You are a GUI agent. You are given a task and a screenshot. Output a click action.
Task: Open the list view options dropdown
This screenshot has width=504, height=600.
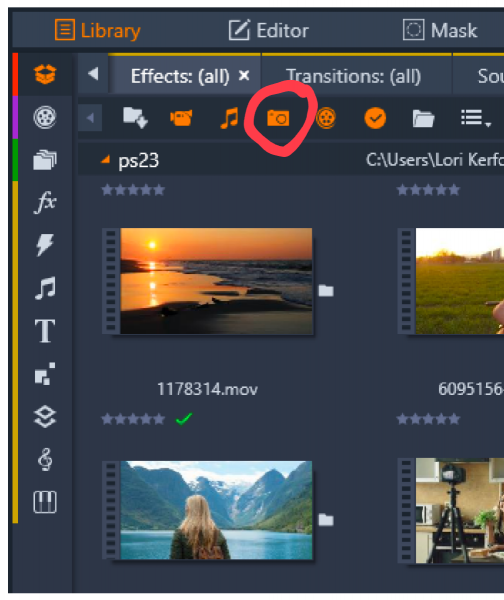(476, 118)
